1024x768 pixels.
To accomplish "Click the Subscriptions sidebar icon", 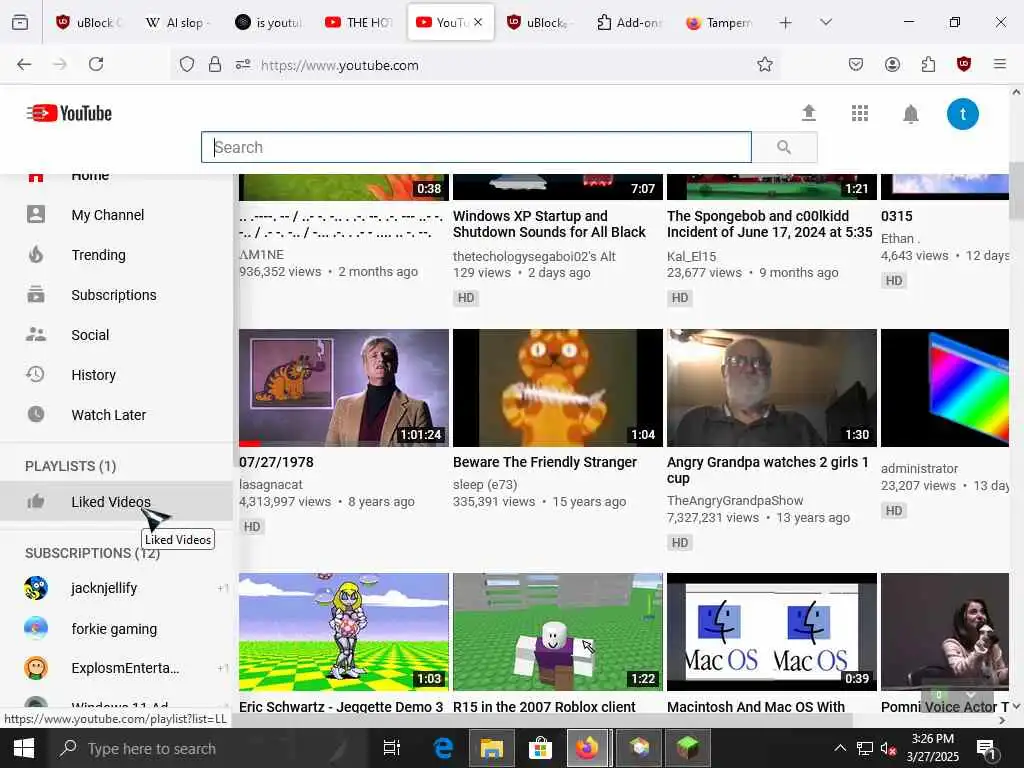I will 36,295.
